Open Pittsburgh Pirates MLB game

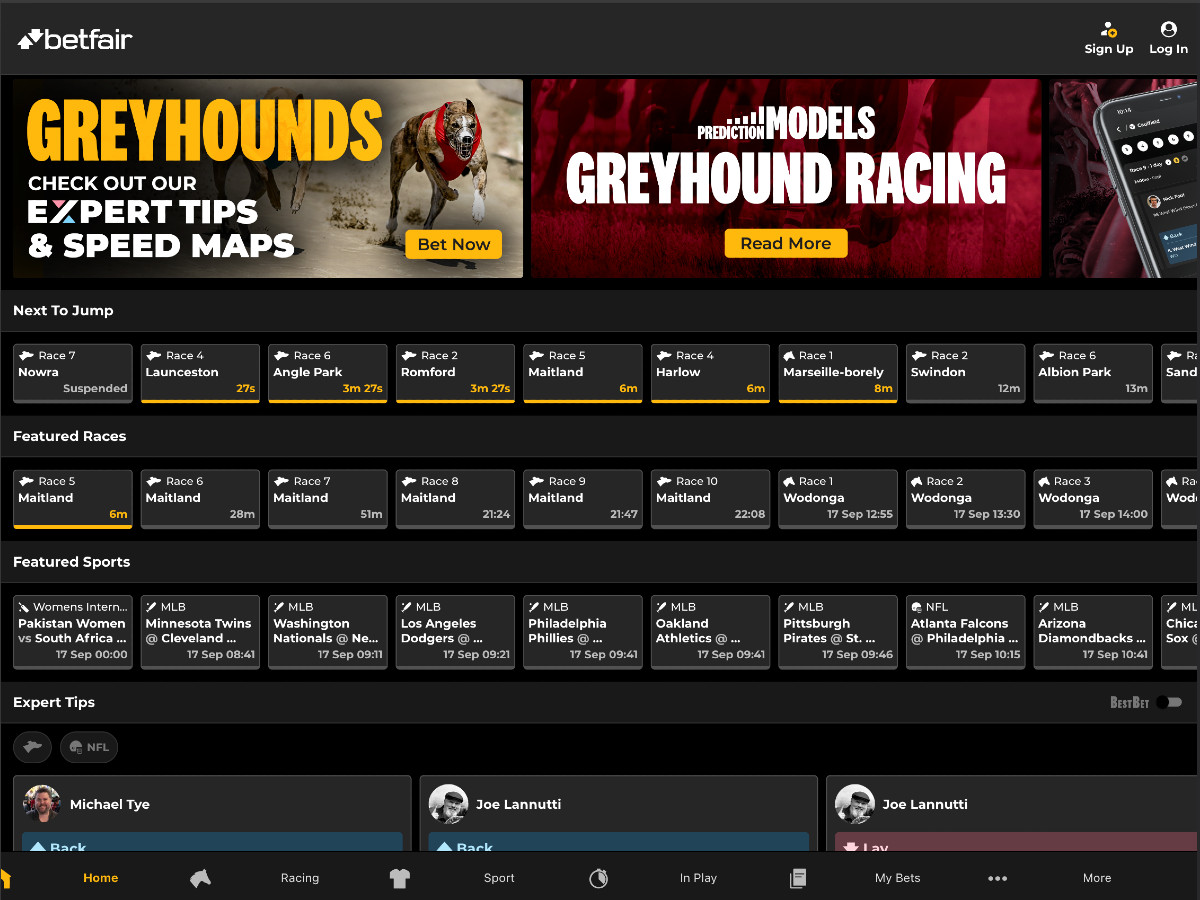coord(838,632)
